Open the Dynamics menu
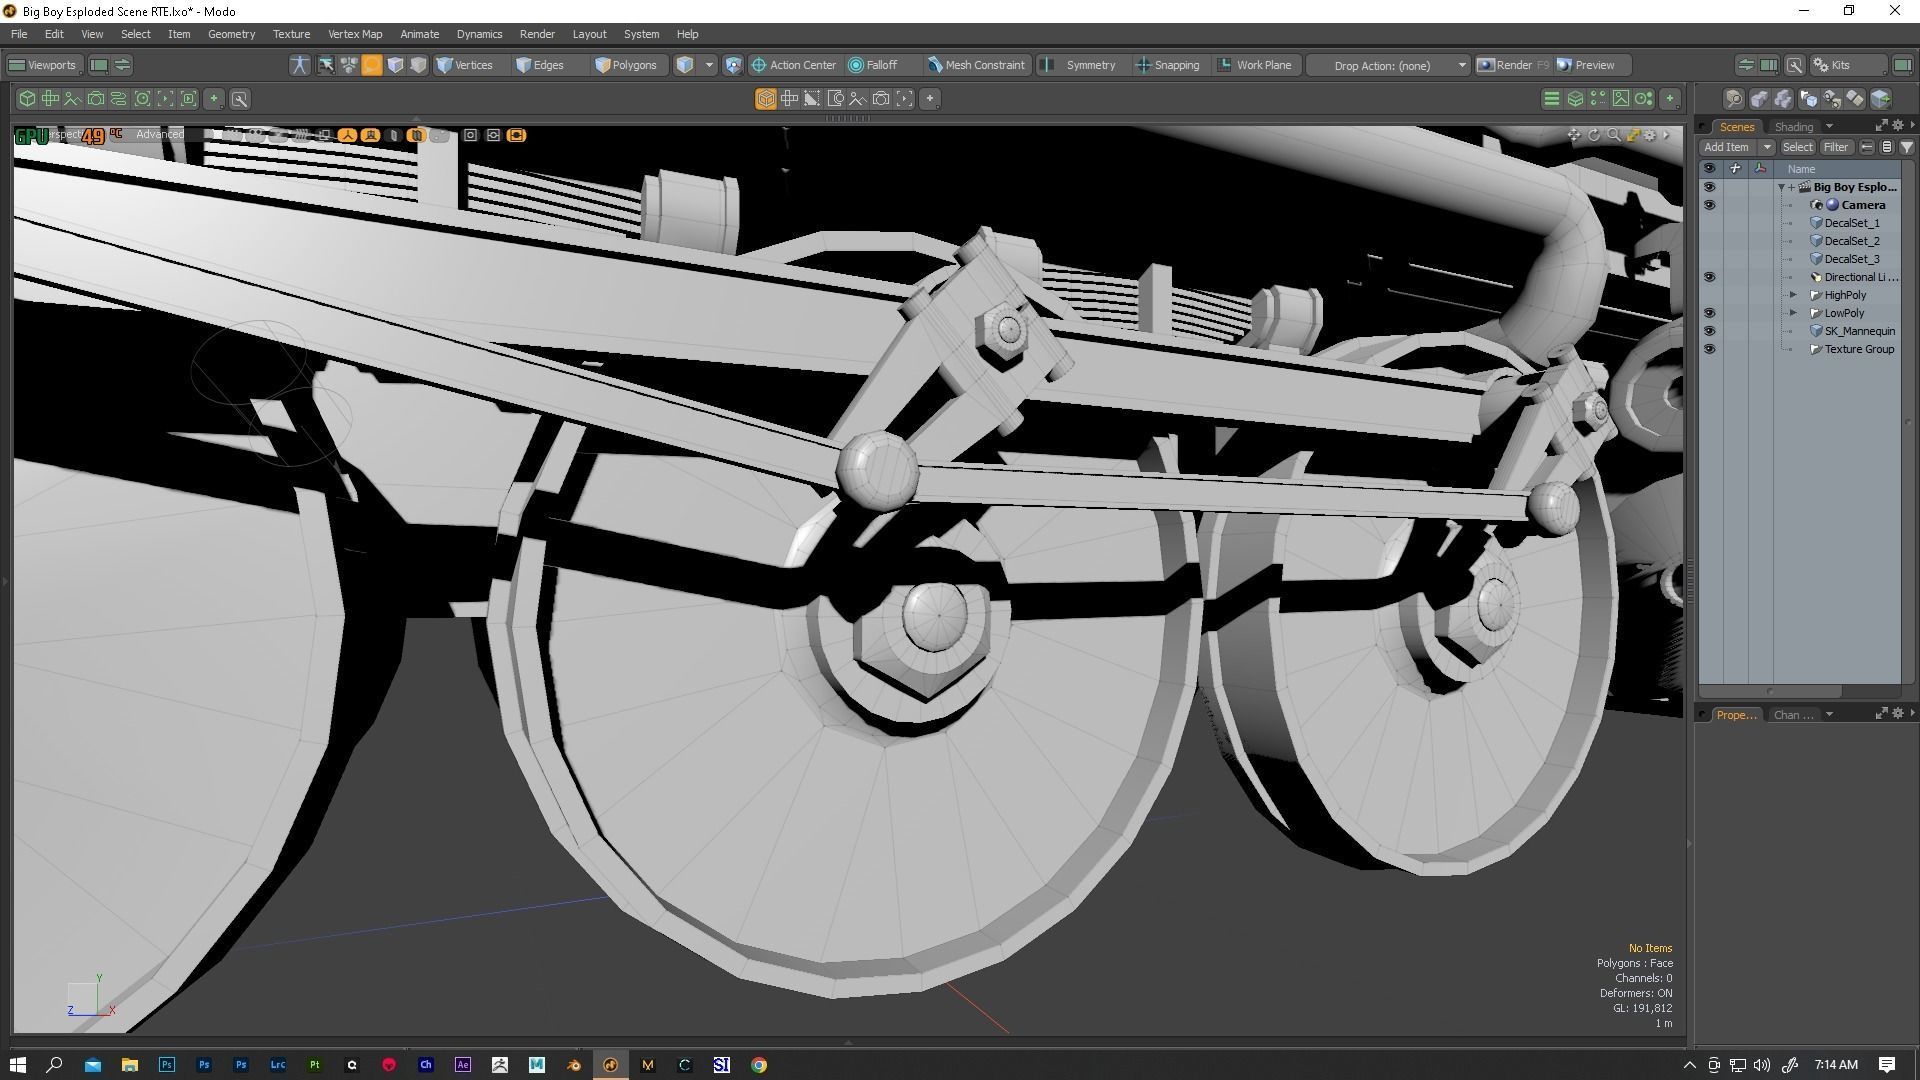This screenshot has height=1080, width=1920. pyautogui.click(x=479, y=34)
